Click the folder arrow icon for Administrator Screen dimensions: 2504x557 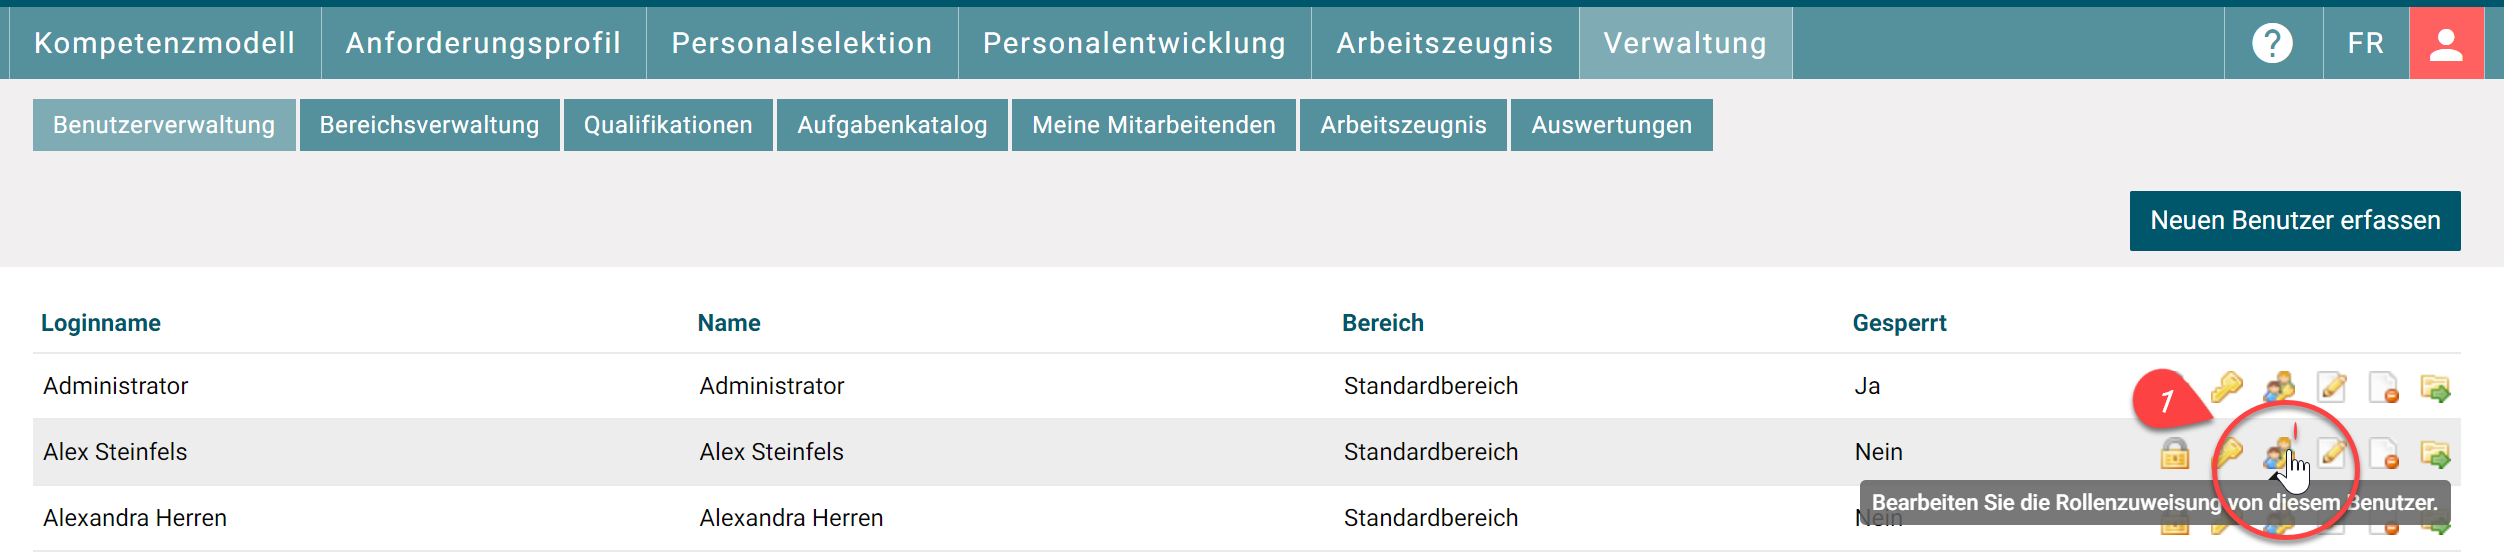[2435, 387]
